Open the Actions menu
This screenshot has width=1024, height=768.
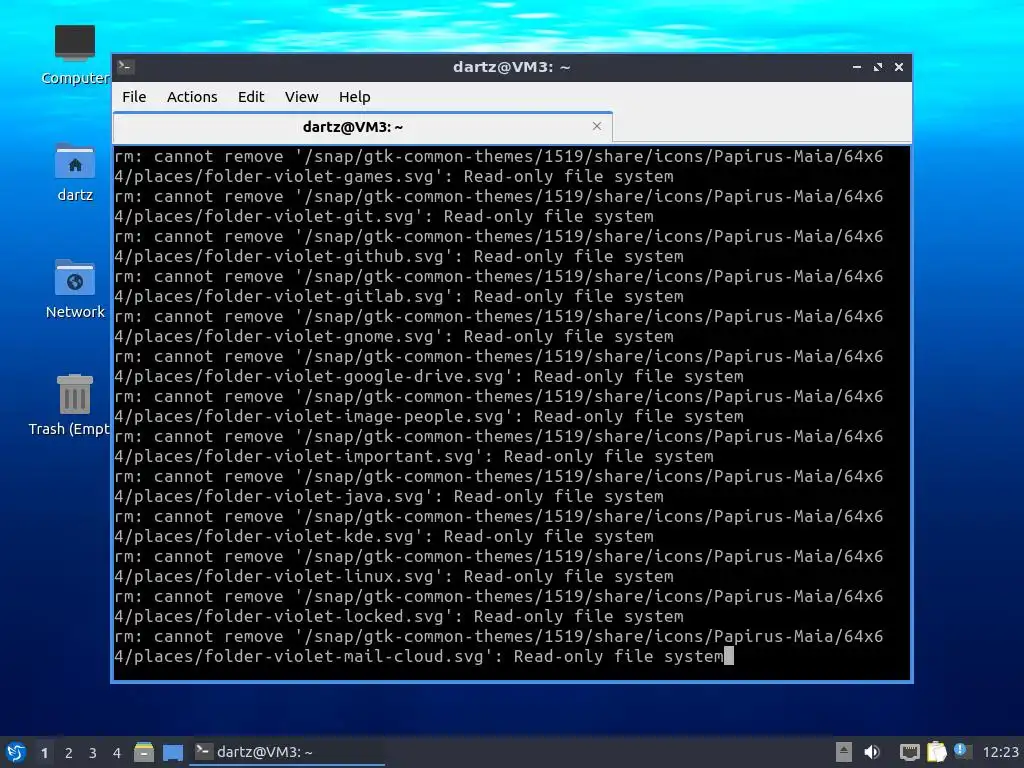click(x=192, y=97)
